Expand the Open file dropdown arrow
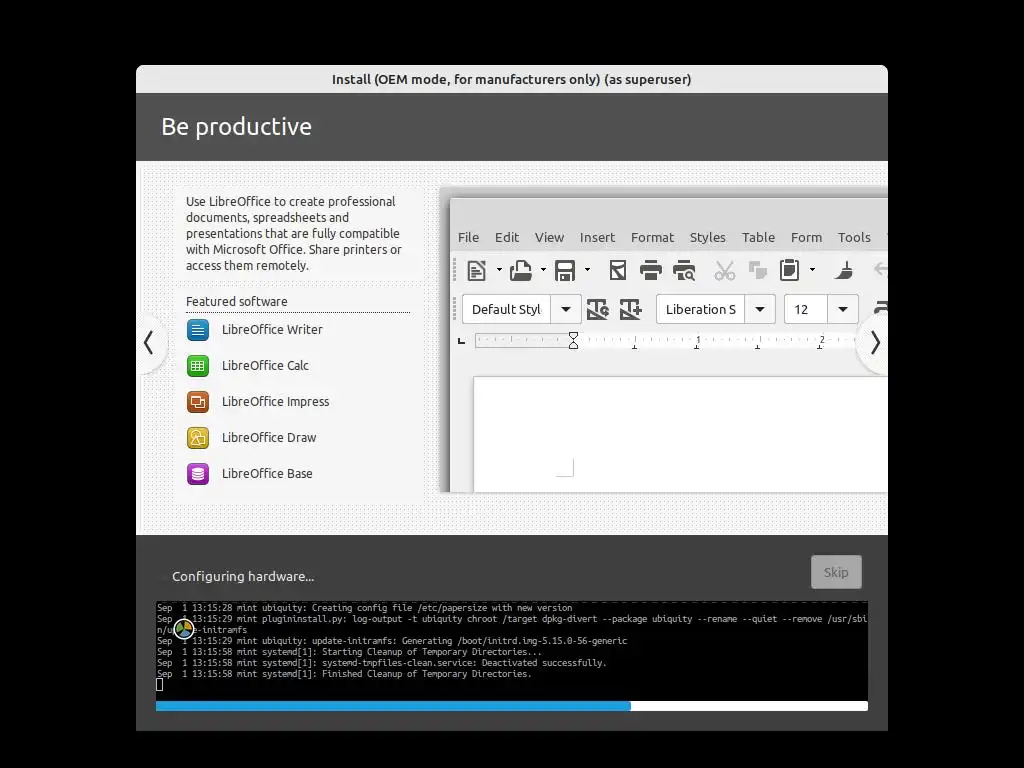1024x768 pixels. [543, 270]
